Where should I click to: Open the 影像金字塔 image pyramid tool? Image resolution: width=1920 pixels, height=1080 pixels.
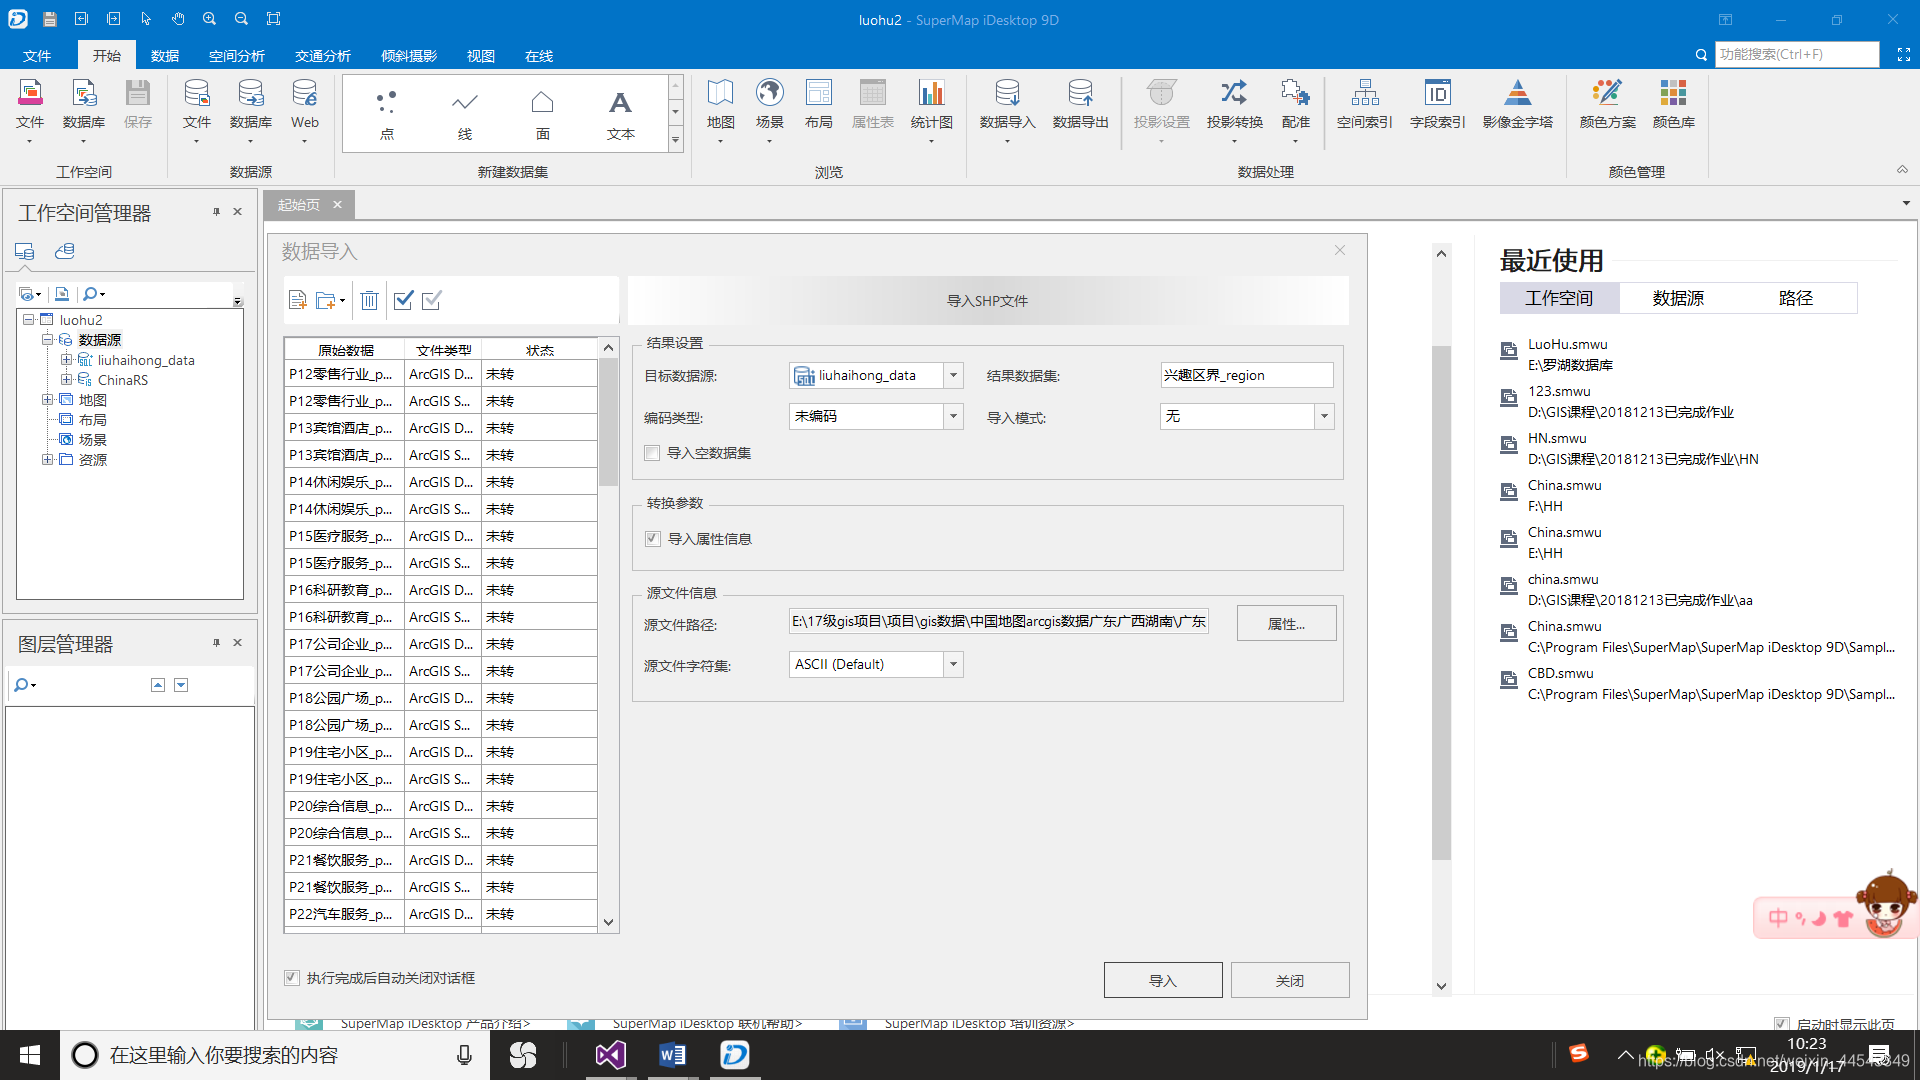tap(1517, 105)
